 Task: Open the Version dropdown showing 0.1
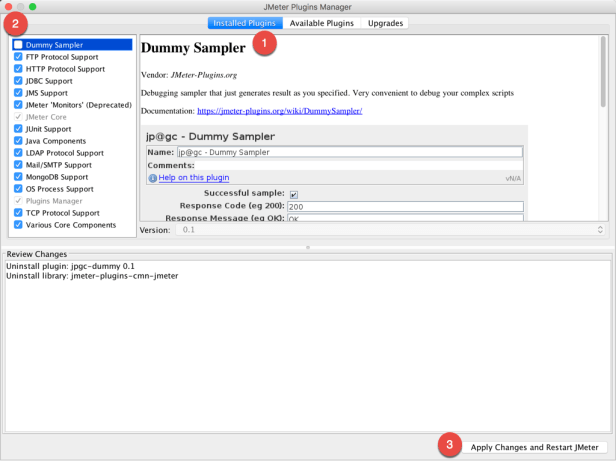(390, 230)
